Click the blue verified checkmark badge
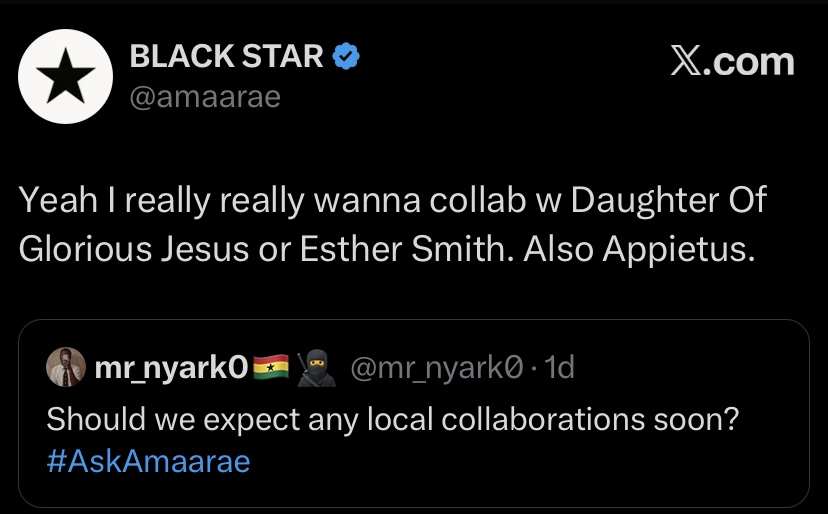 coord(345,58)
